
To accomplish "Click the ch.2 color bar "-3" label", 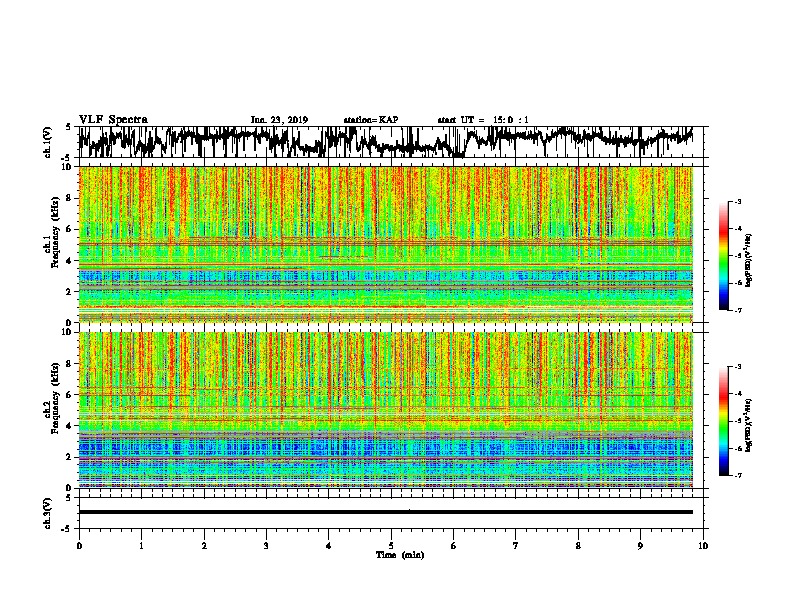I will [x=737, y=367].
